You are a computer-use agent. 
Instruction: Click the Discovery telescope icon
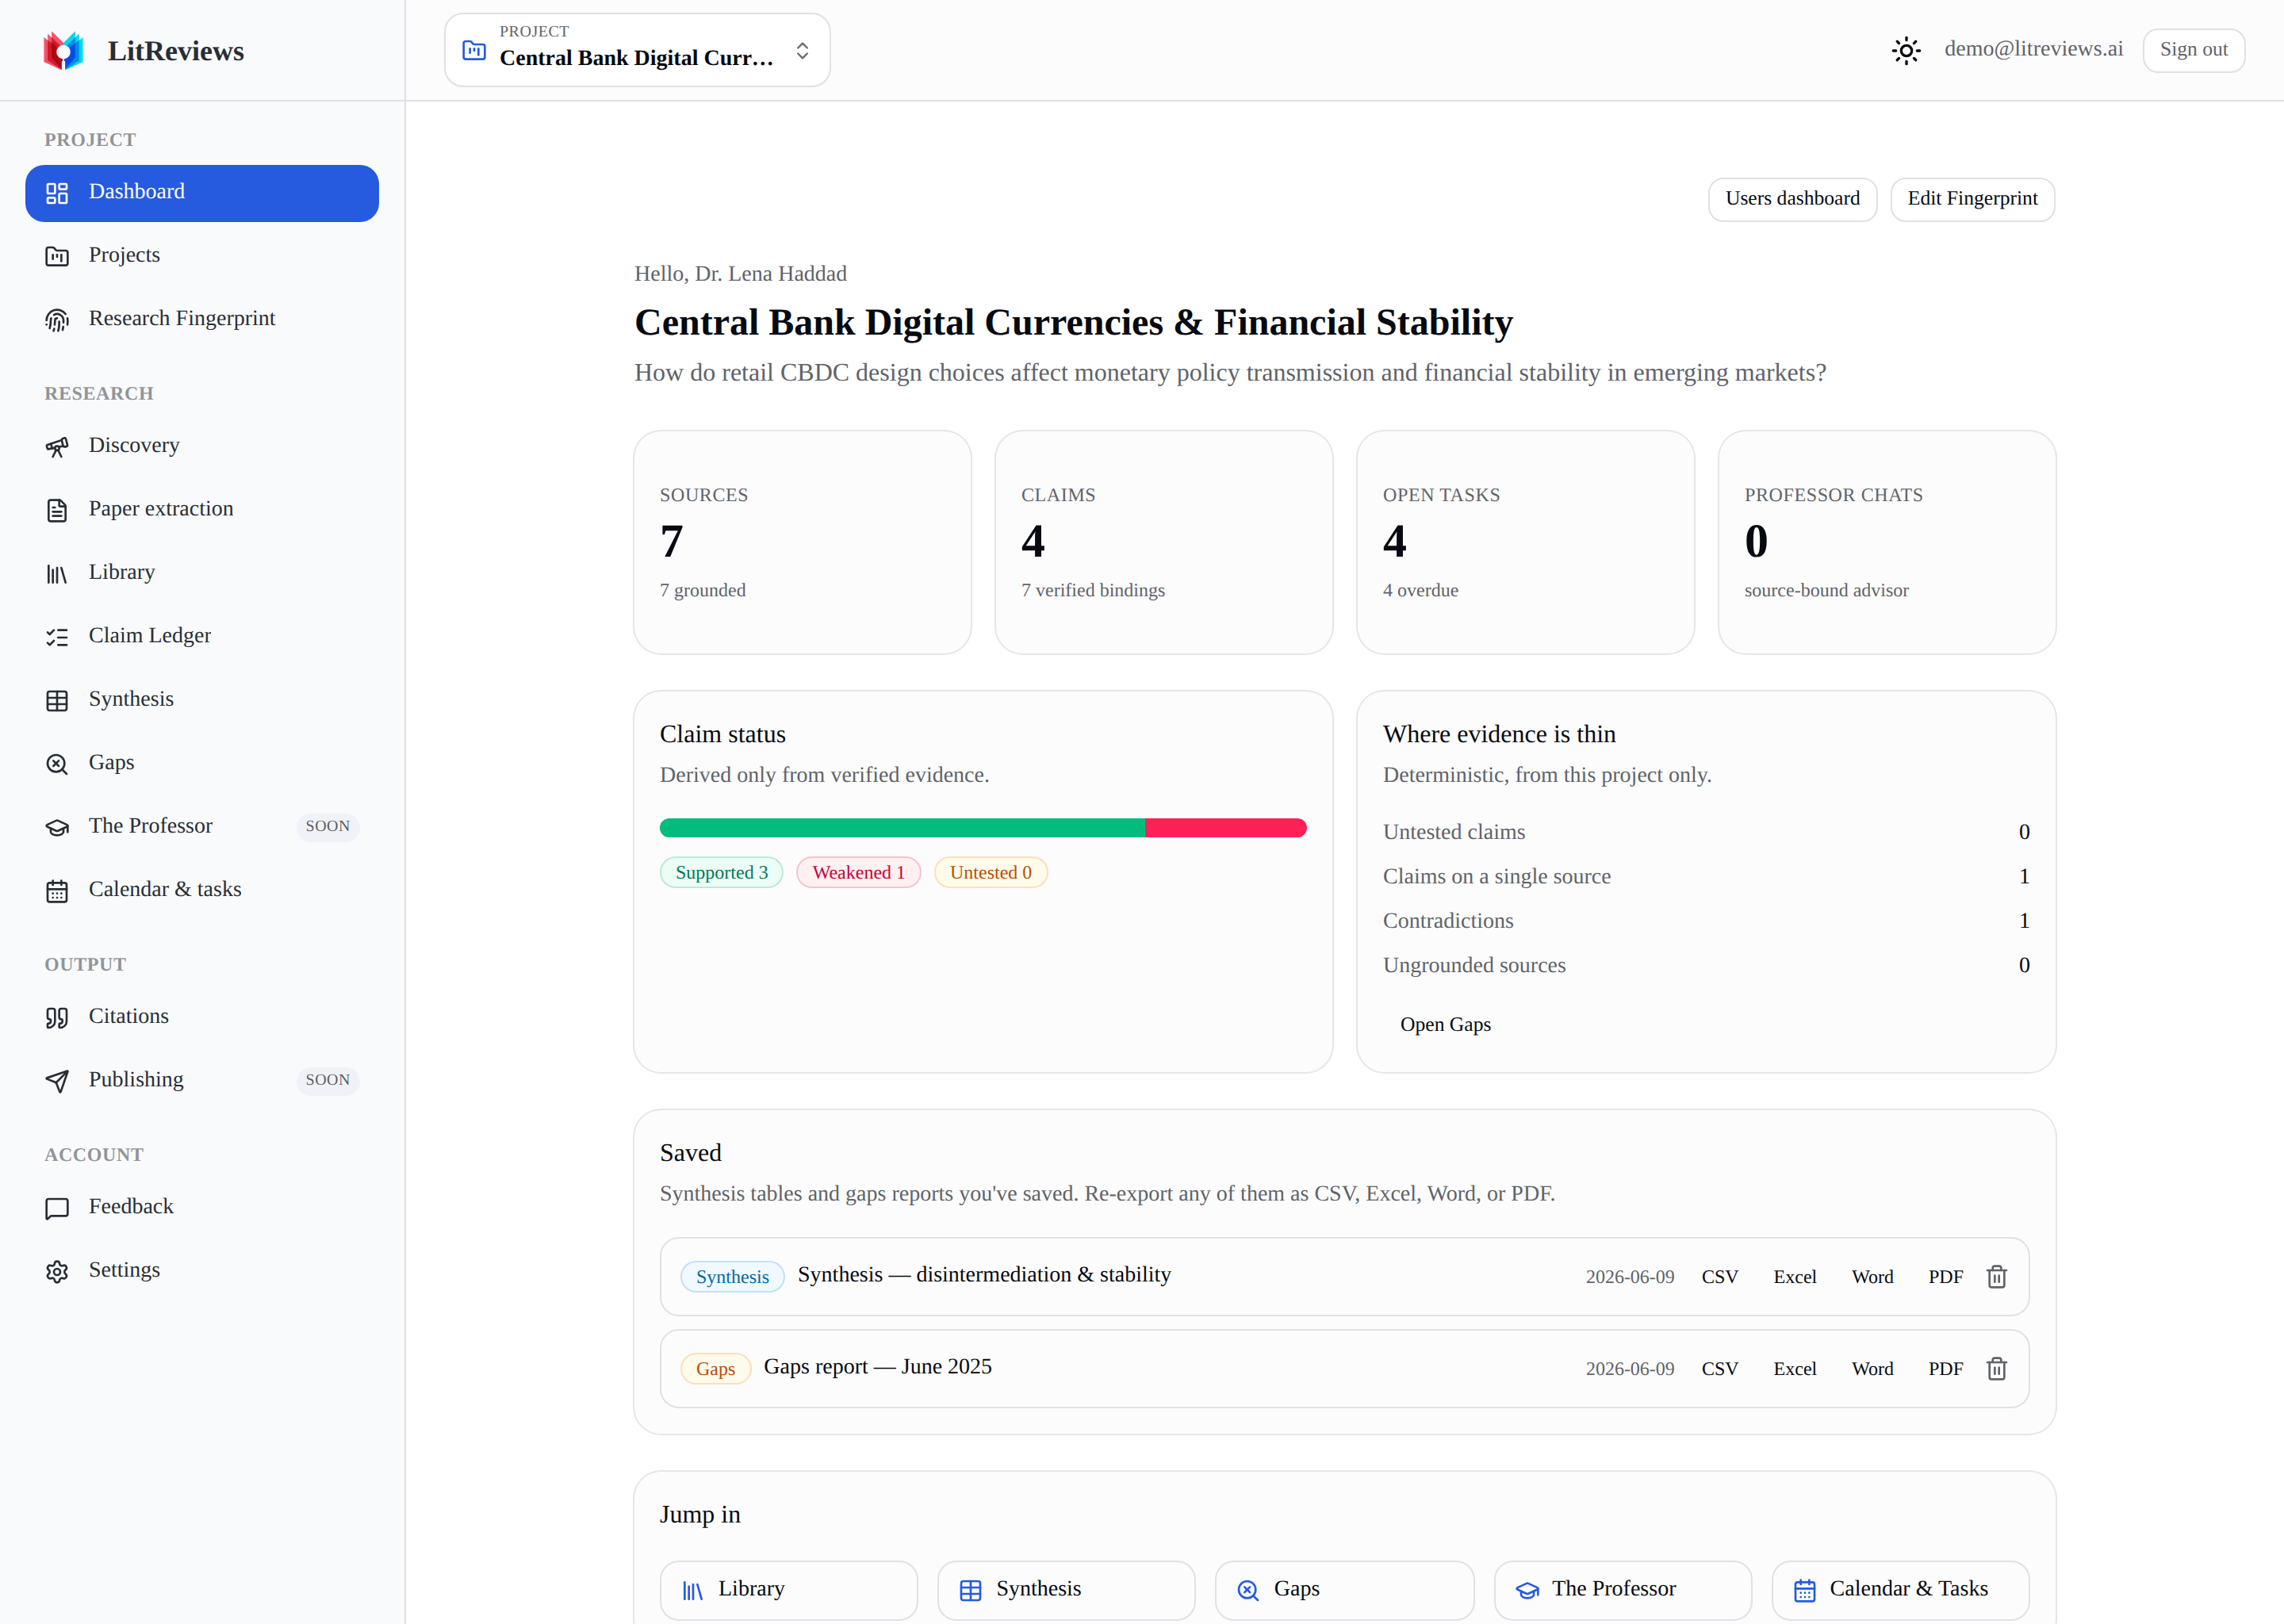click(57, 447)
